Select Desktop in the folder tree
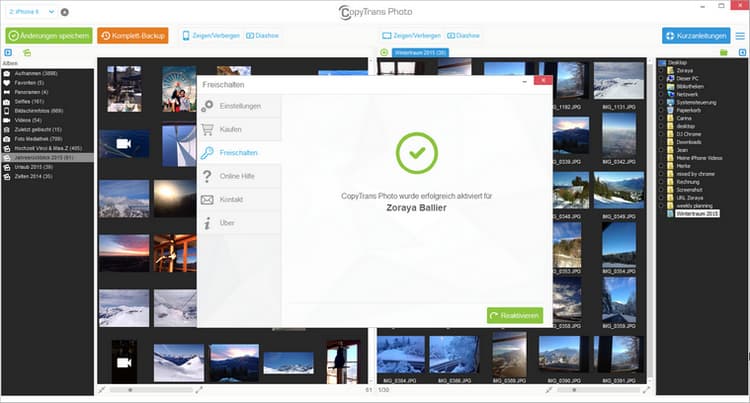The image size is (750, 403). pyautogui.click(x=677, y=63)
